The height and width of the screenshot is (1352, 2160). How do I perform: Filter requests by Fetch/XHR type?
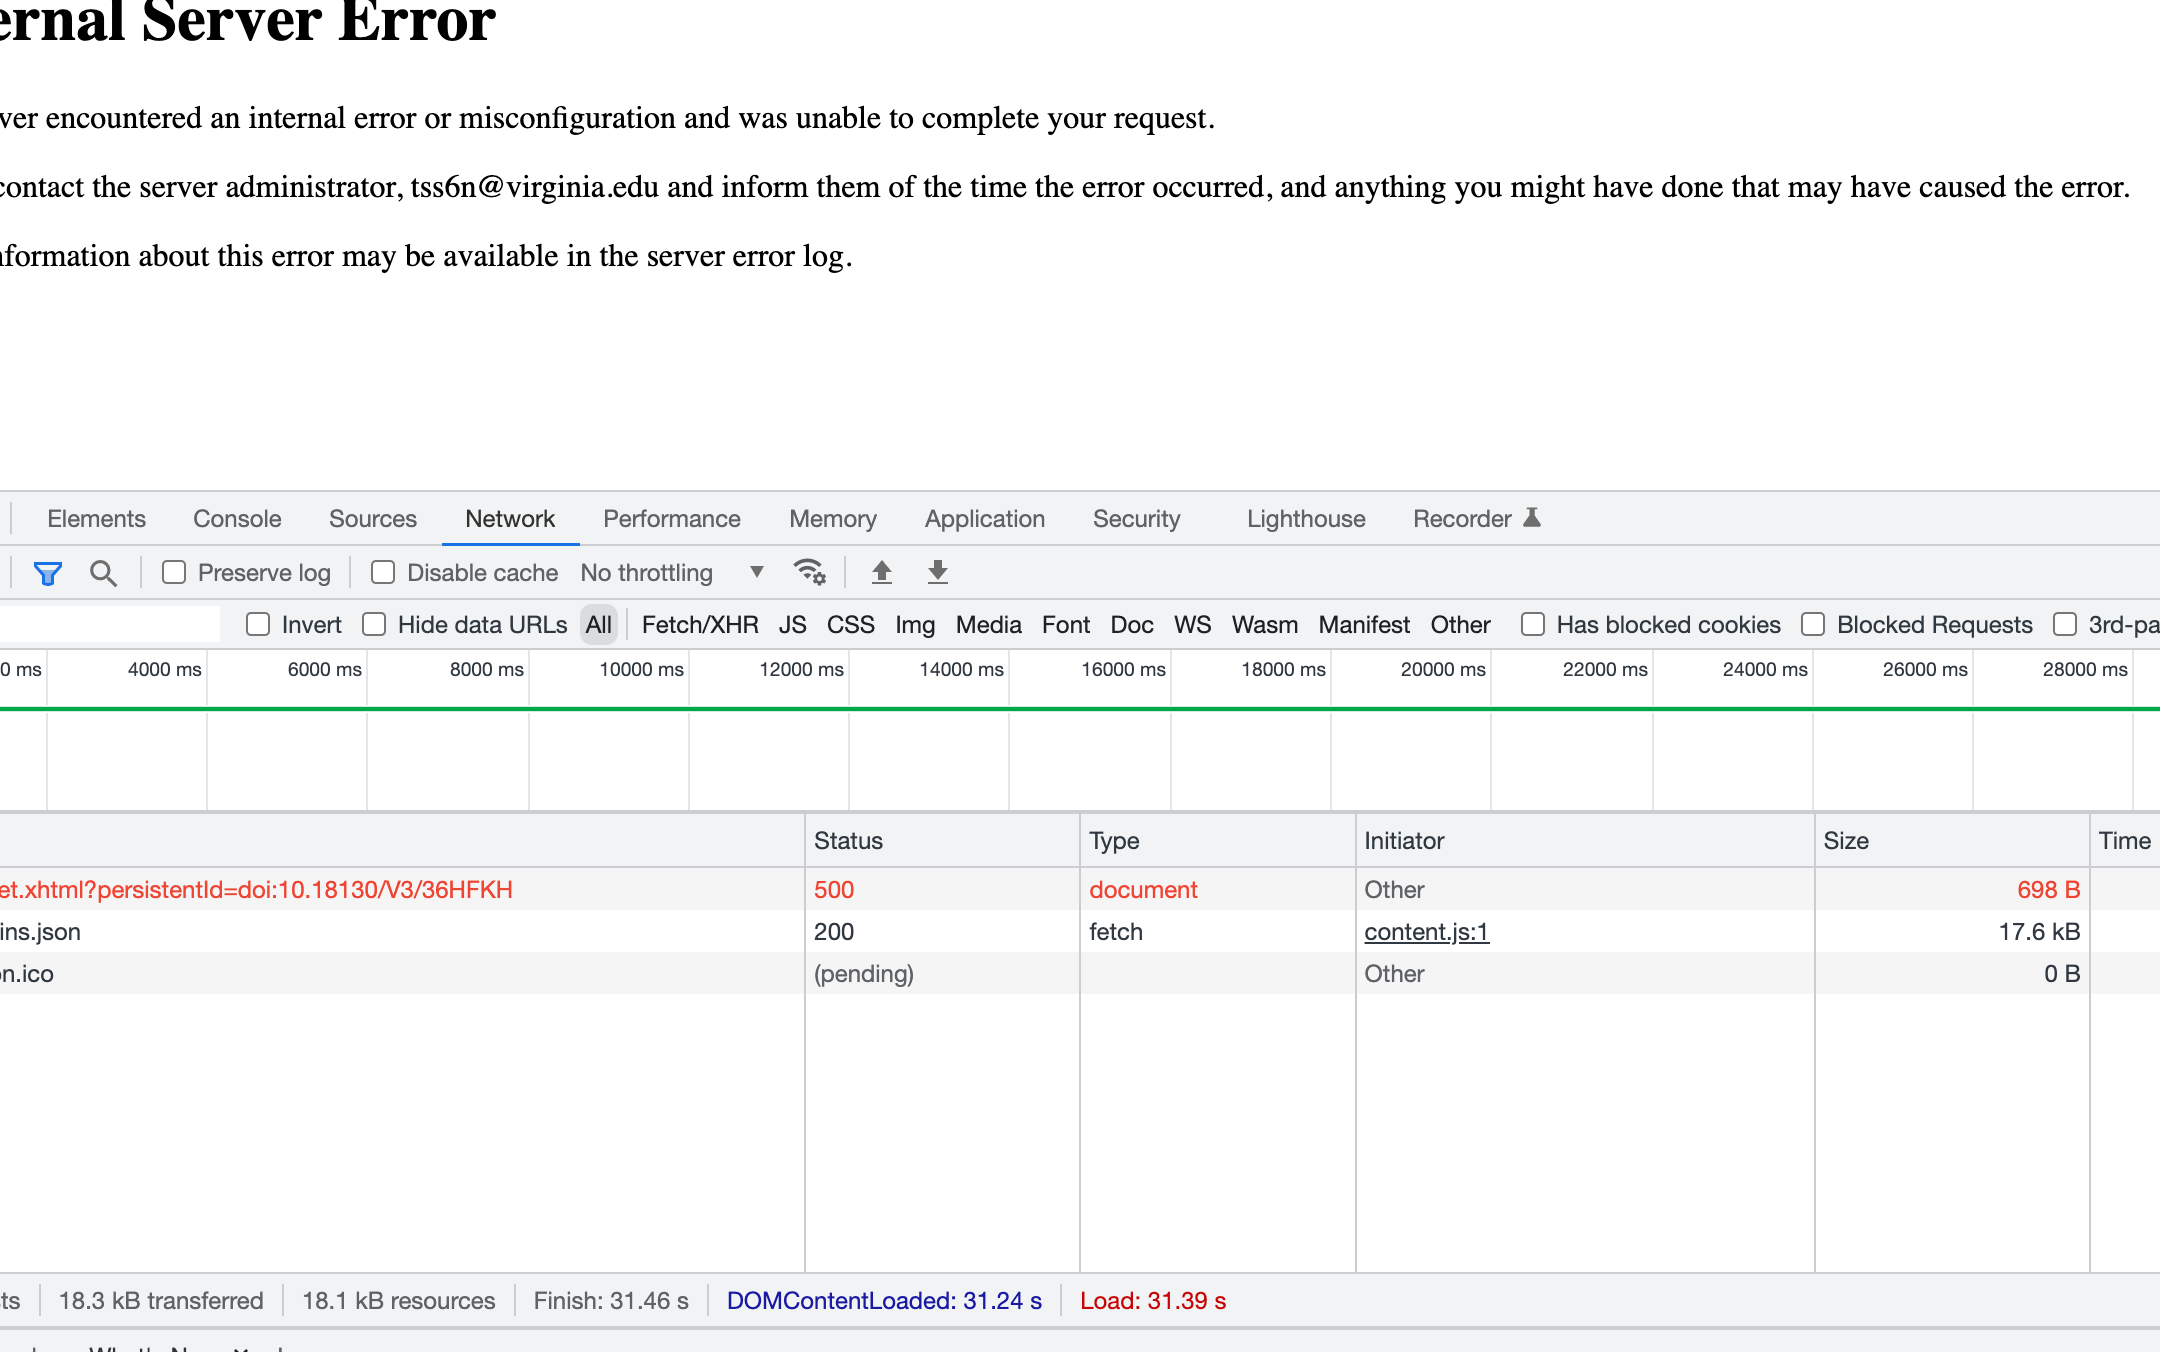pyautogui.click(x=699, y=625)
